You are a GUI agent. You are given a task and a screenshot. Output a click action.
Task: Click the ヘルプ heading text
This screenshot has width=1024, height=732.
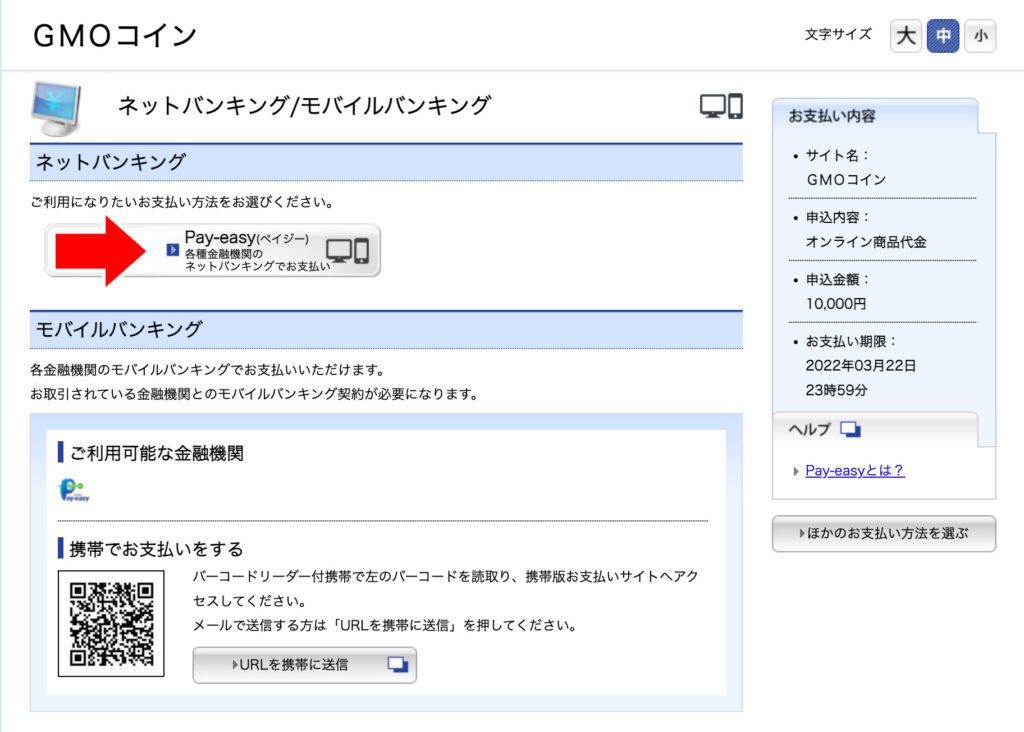click(x=810, y=429)
